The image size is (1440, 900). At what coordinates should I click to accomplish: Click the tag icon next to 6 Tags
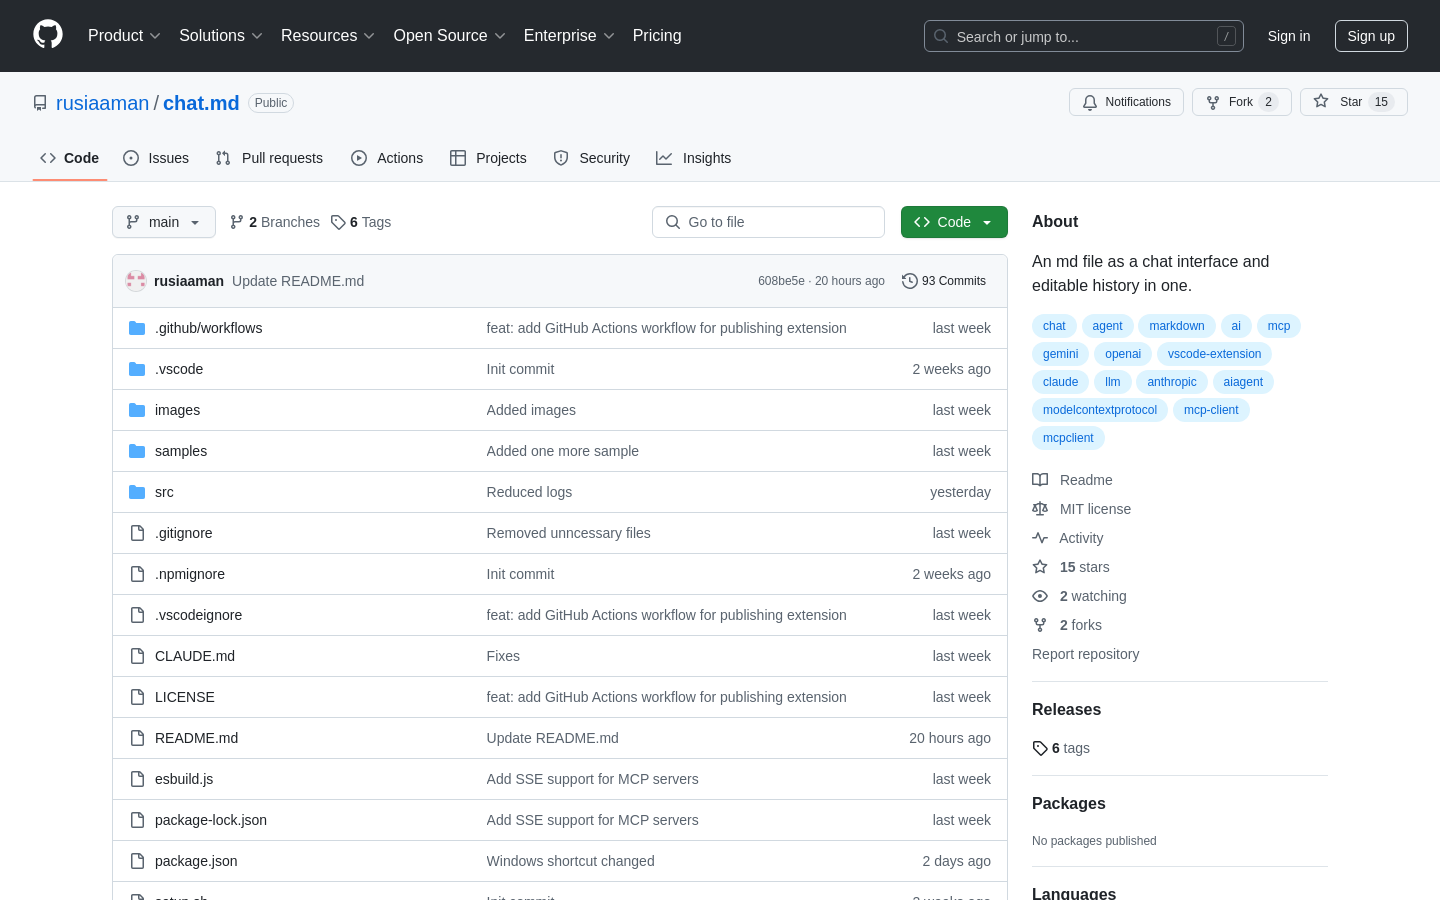click(x=338, y=222)
